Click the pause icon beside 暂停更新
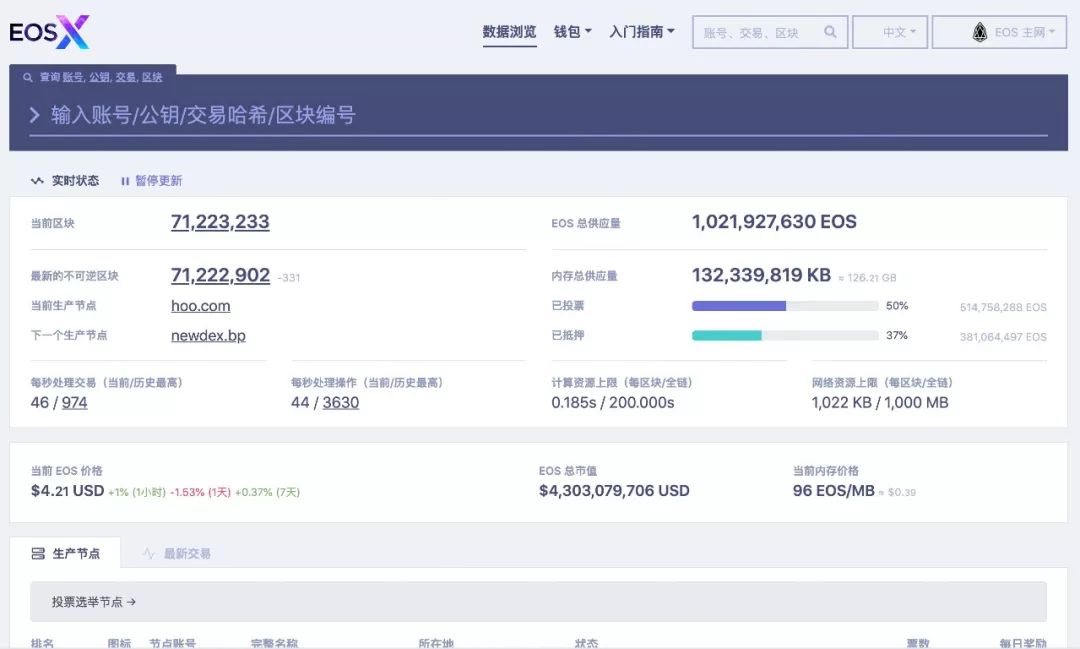The image size is (1080, 649). (x=125, y=181)
